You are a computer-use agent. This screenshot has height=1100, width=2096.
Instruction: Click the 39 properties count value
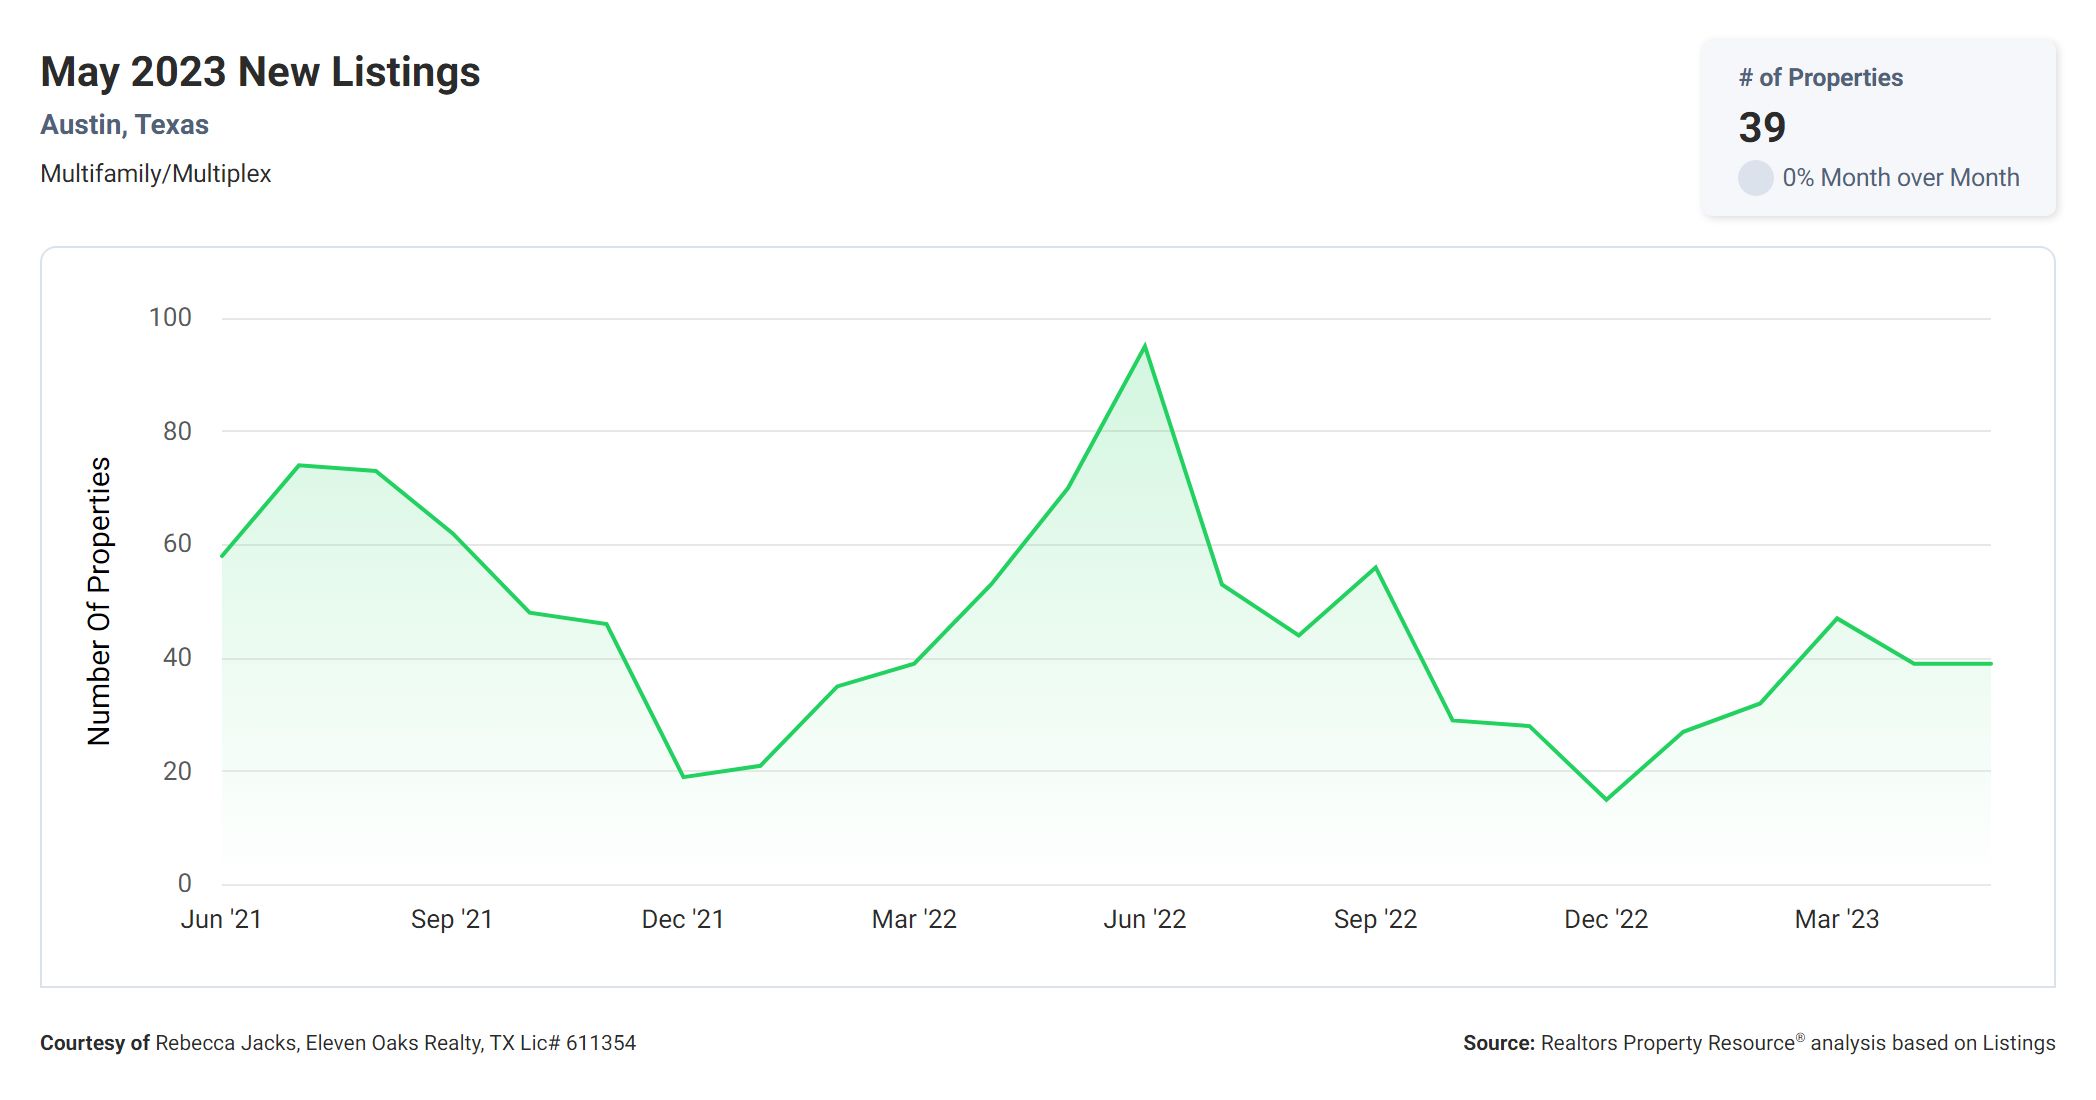[1762, 127]
